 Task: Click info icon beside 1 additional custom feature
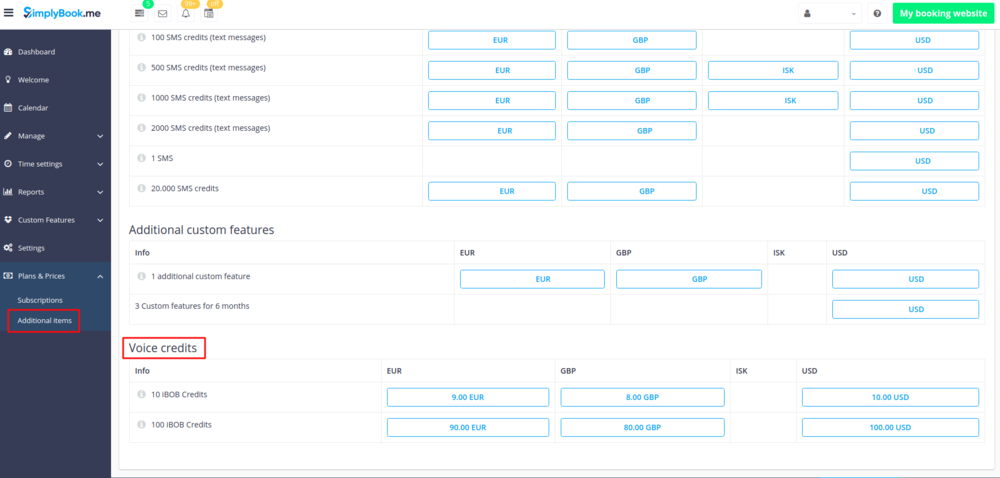(x=141, y=276)
